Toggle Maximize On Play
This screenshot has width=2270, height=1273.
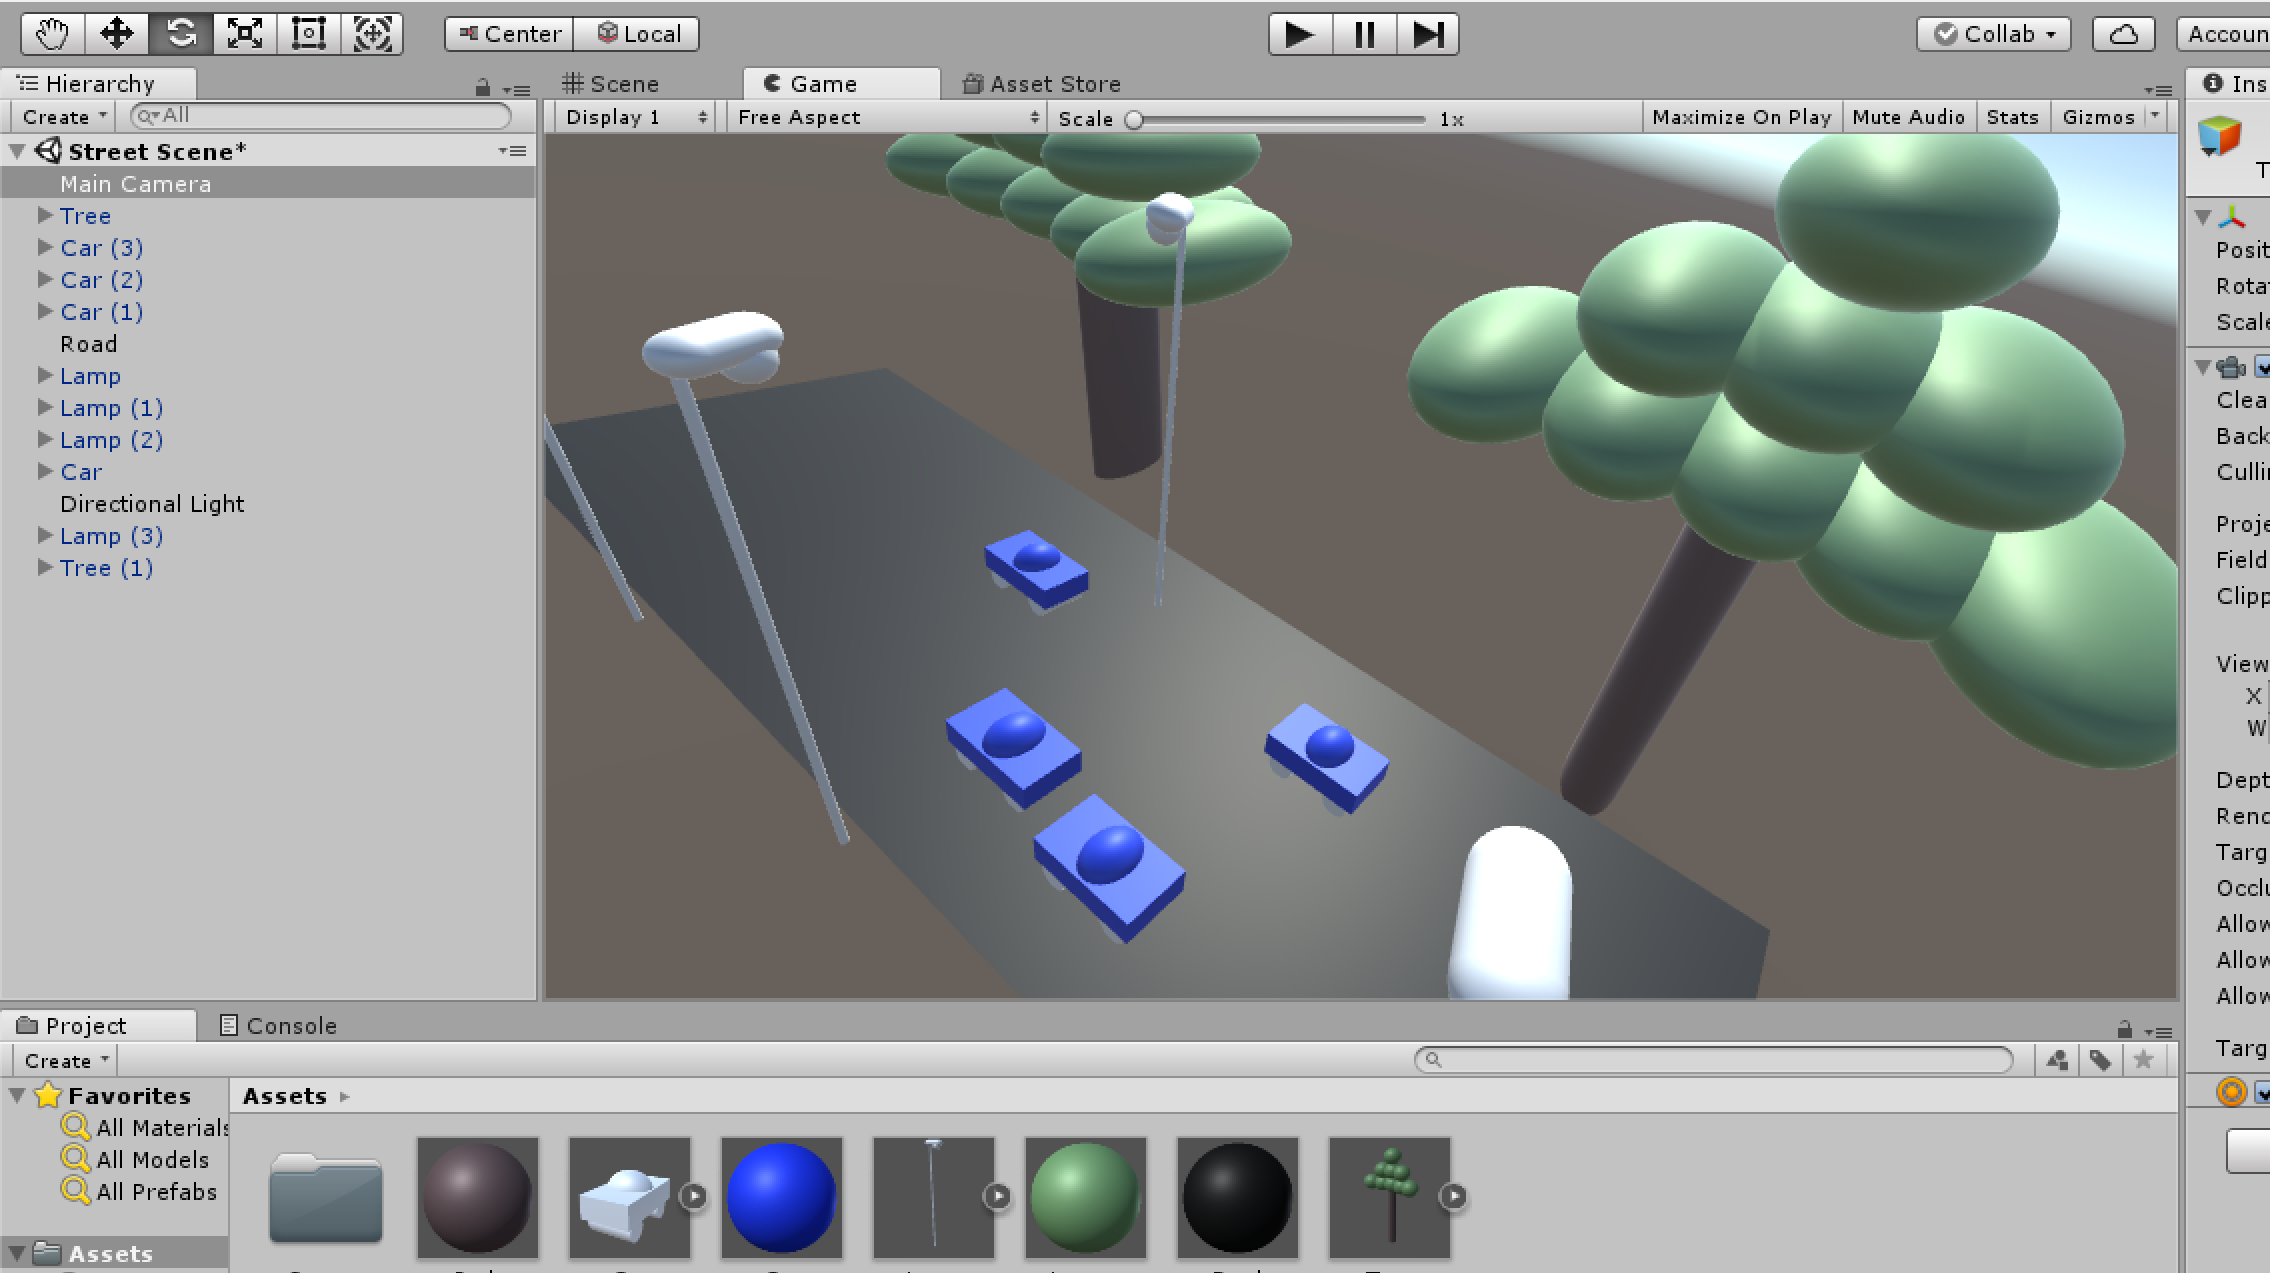[x=1741, y=117]
